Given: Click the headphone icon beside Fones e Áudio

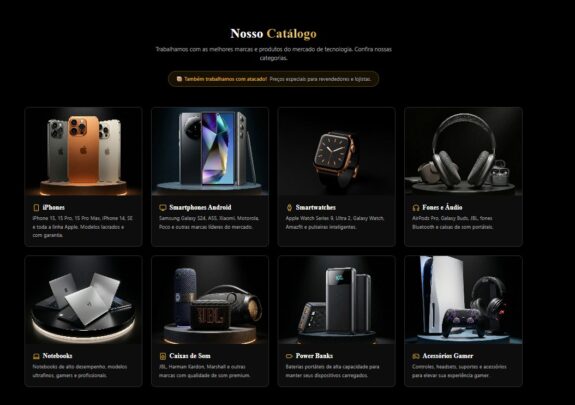Looking at the screenshot, I should (x=416, y=208).
